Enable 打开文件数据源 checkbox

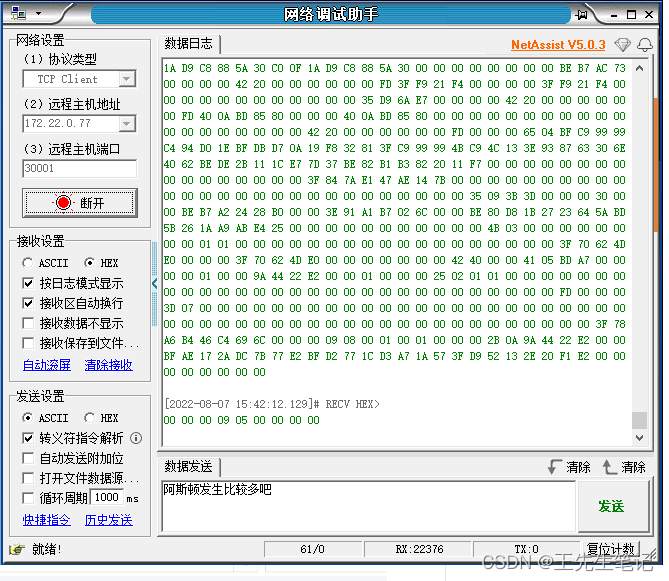point(28,478)
